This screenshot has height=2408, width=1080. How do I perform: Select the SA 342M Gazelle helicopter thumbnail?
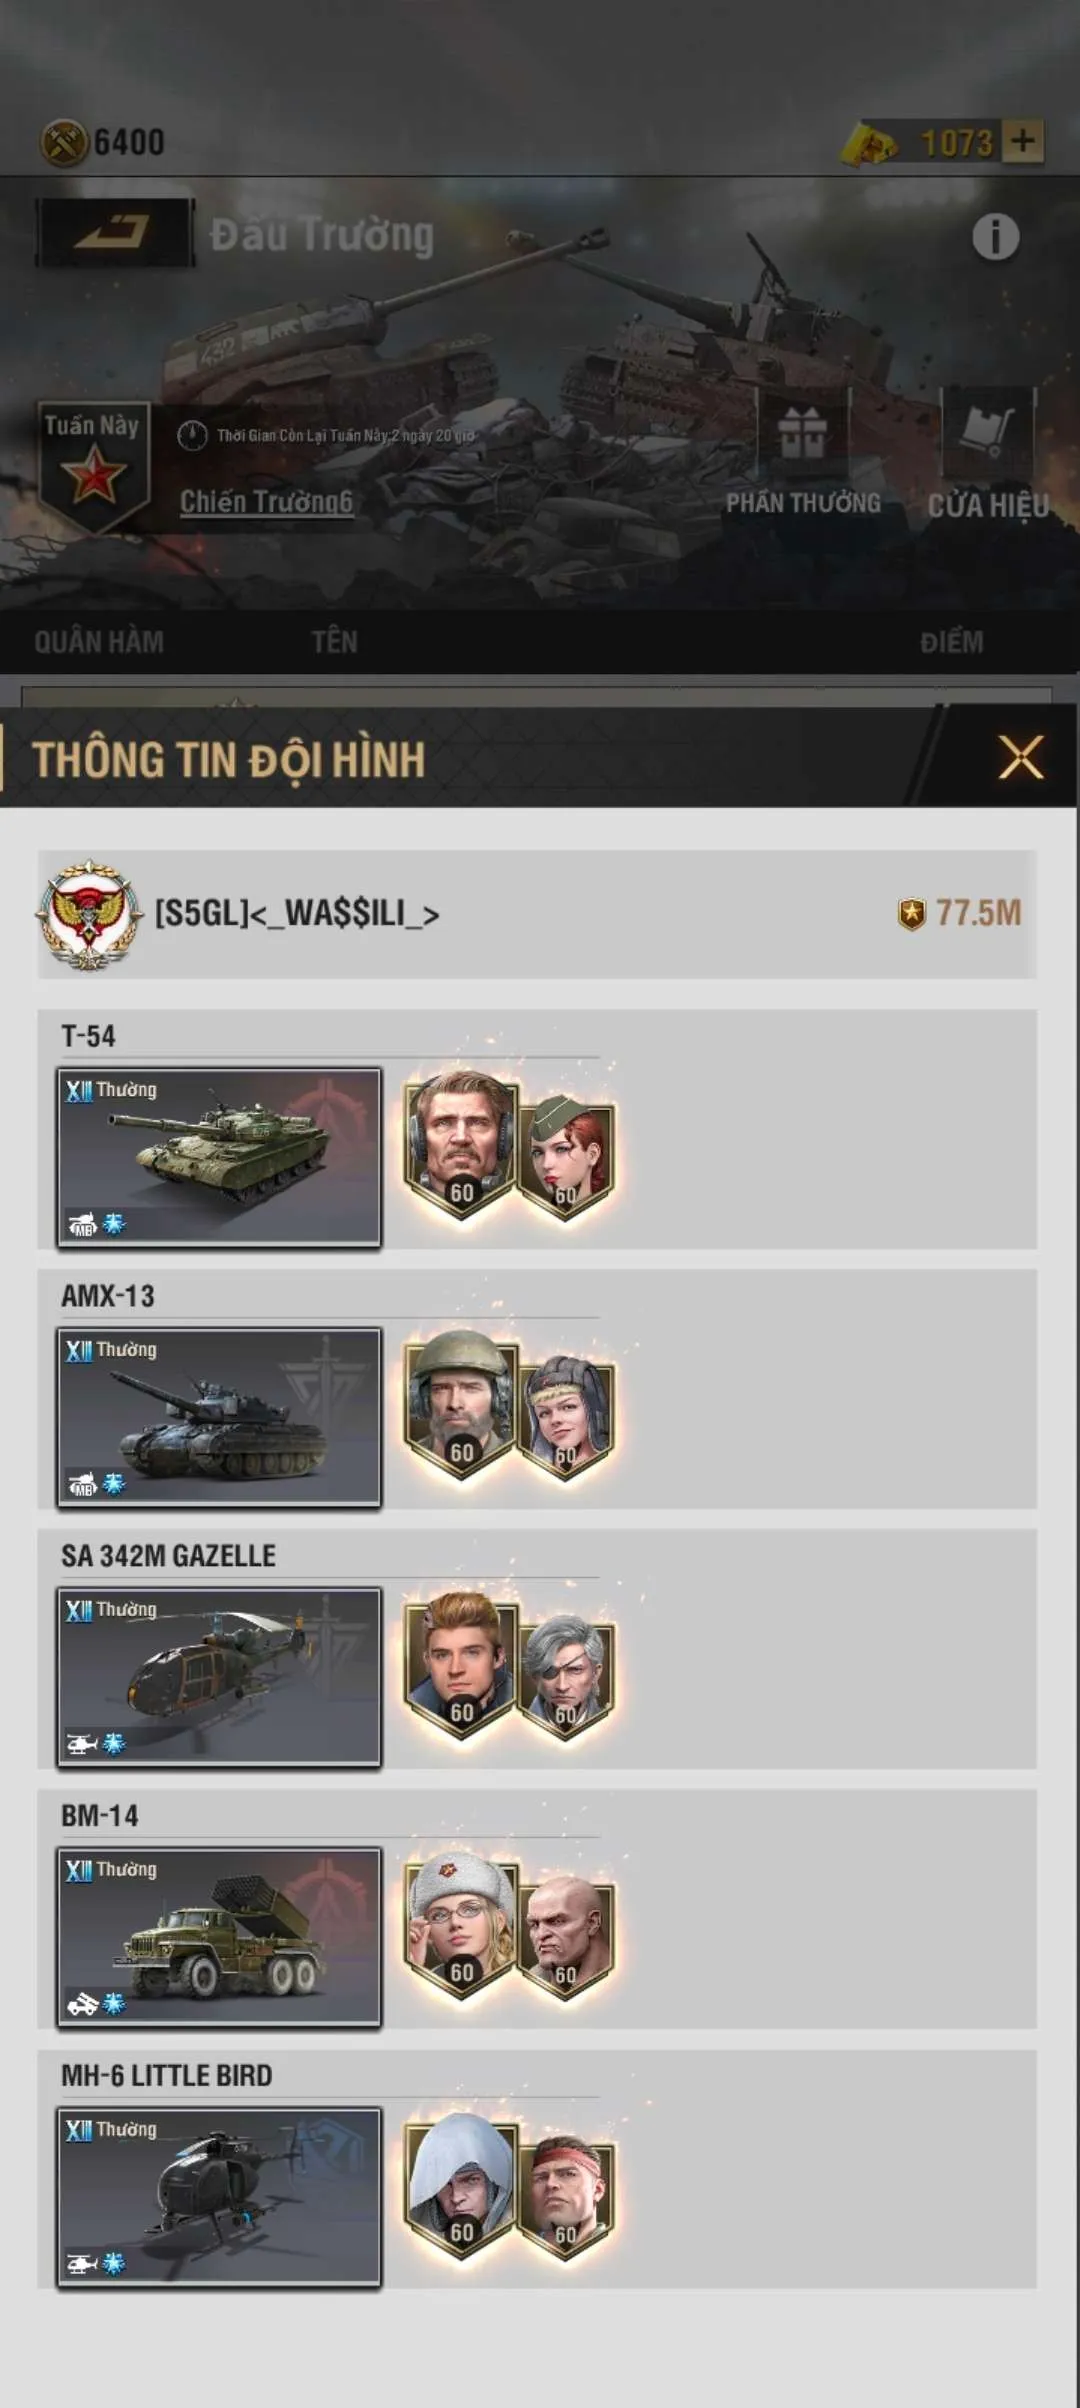(x=219, y=1677)
